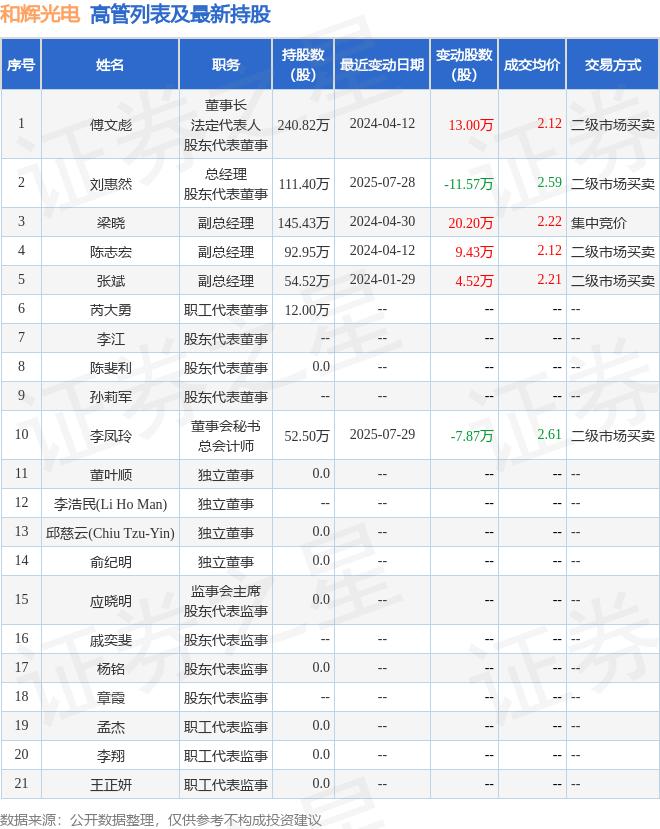The height and width of the screenshot is (829, 660).
Task: Click the 和辉光电 title text
Action: (x=40, y=14)
